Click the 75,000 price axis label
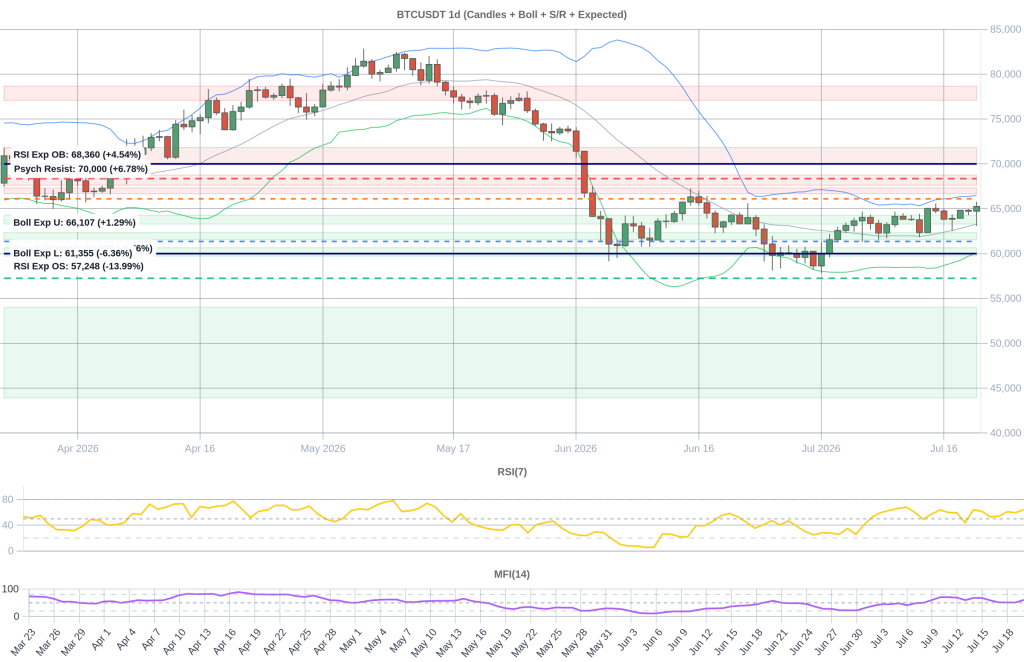This screenshot has width=1024, height=662. pos(1005,119)
